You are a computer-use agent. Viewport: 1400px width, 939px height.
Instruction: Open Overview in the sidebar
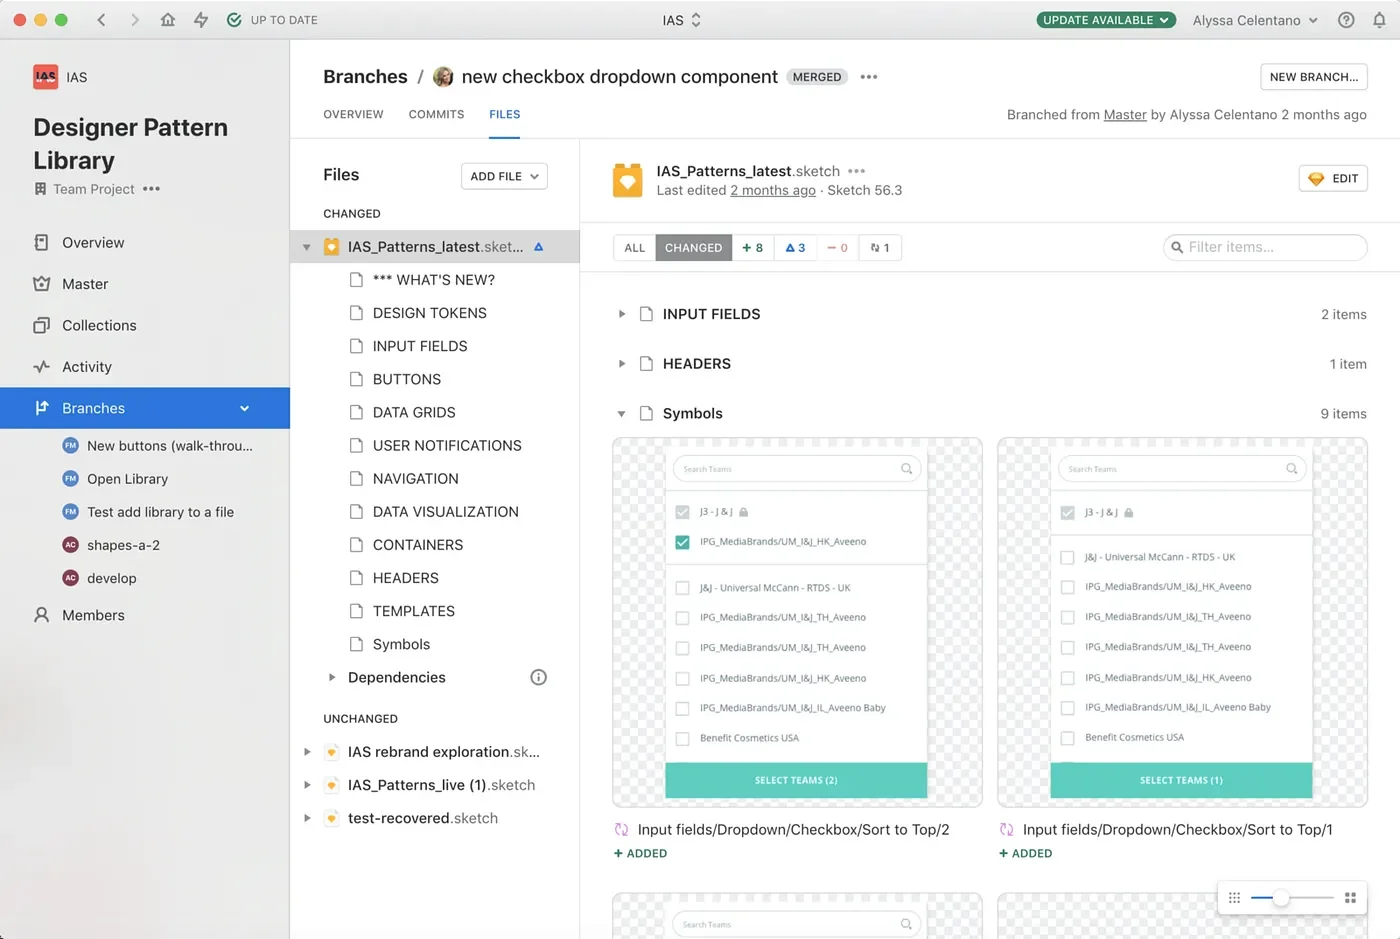pyautogui.click(x=93, y=243)
